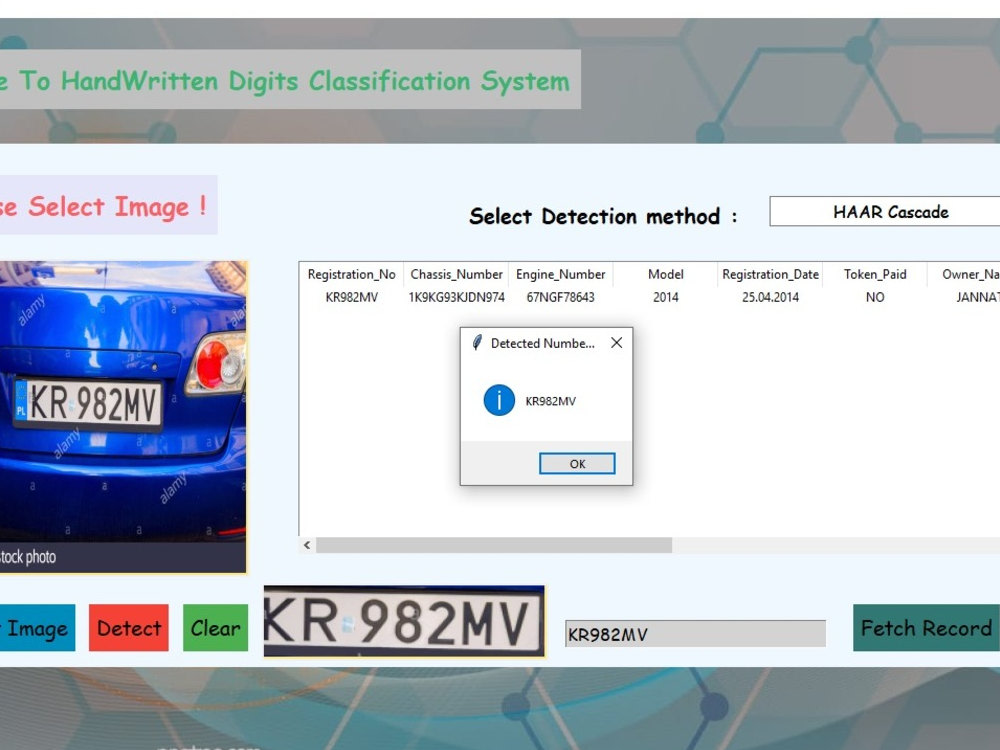Select chassis cell 1K9KG93KJDN974
Image resolution: width=1000 pixels, height=750 pixels.
(x=456, y=297)
